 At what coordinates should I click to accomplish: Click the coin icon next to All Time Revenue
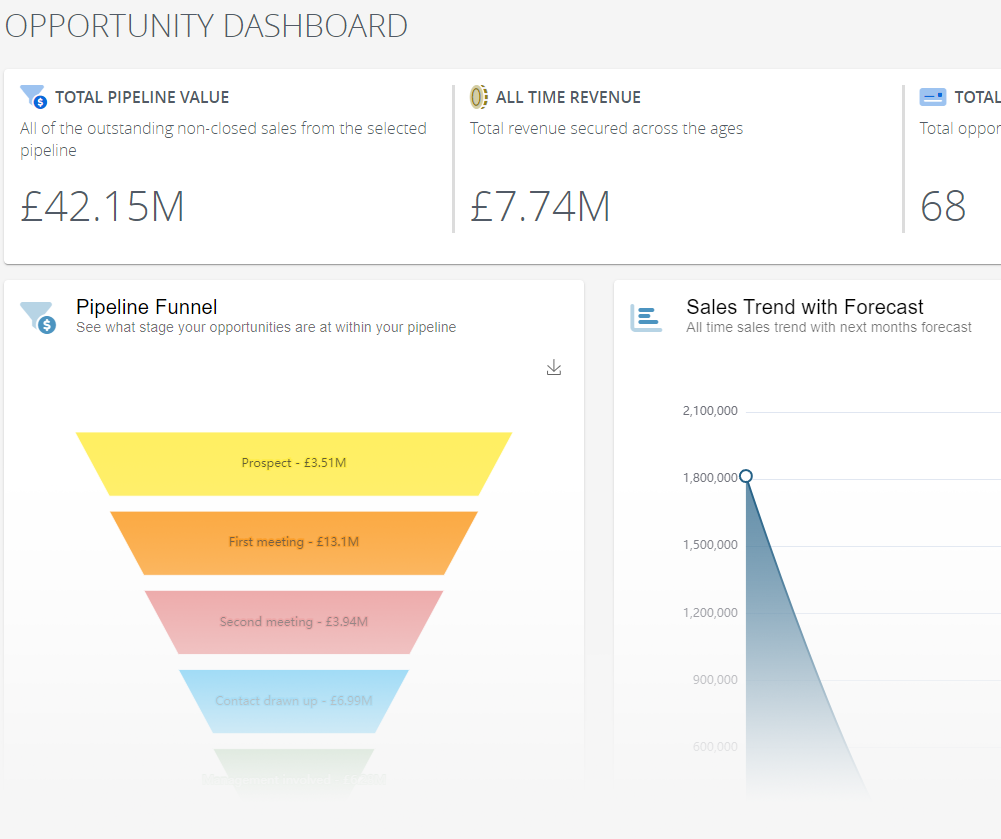[x=480, y=97]
